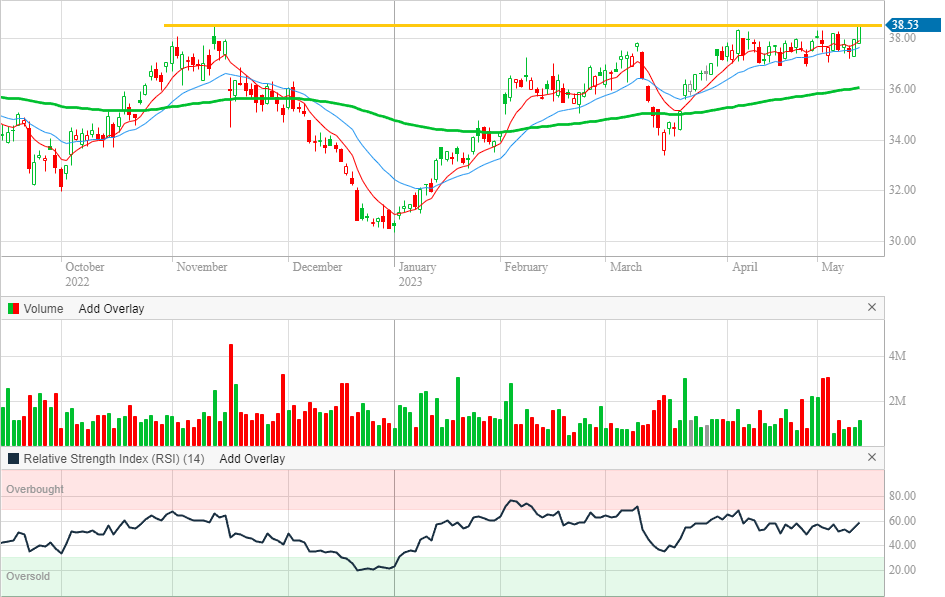Viewport: 945px width, 597px height.
Task: Click the Overbought zone label
Action: tap(35, 489)
